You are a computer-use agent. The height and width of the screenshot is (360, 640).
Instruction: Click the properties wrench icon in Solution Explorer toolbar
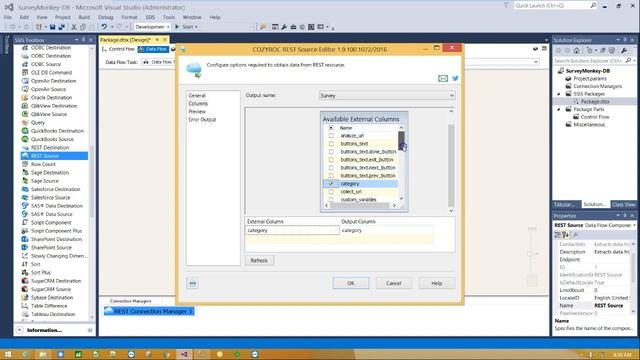(x=624, y=51)
